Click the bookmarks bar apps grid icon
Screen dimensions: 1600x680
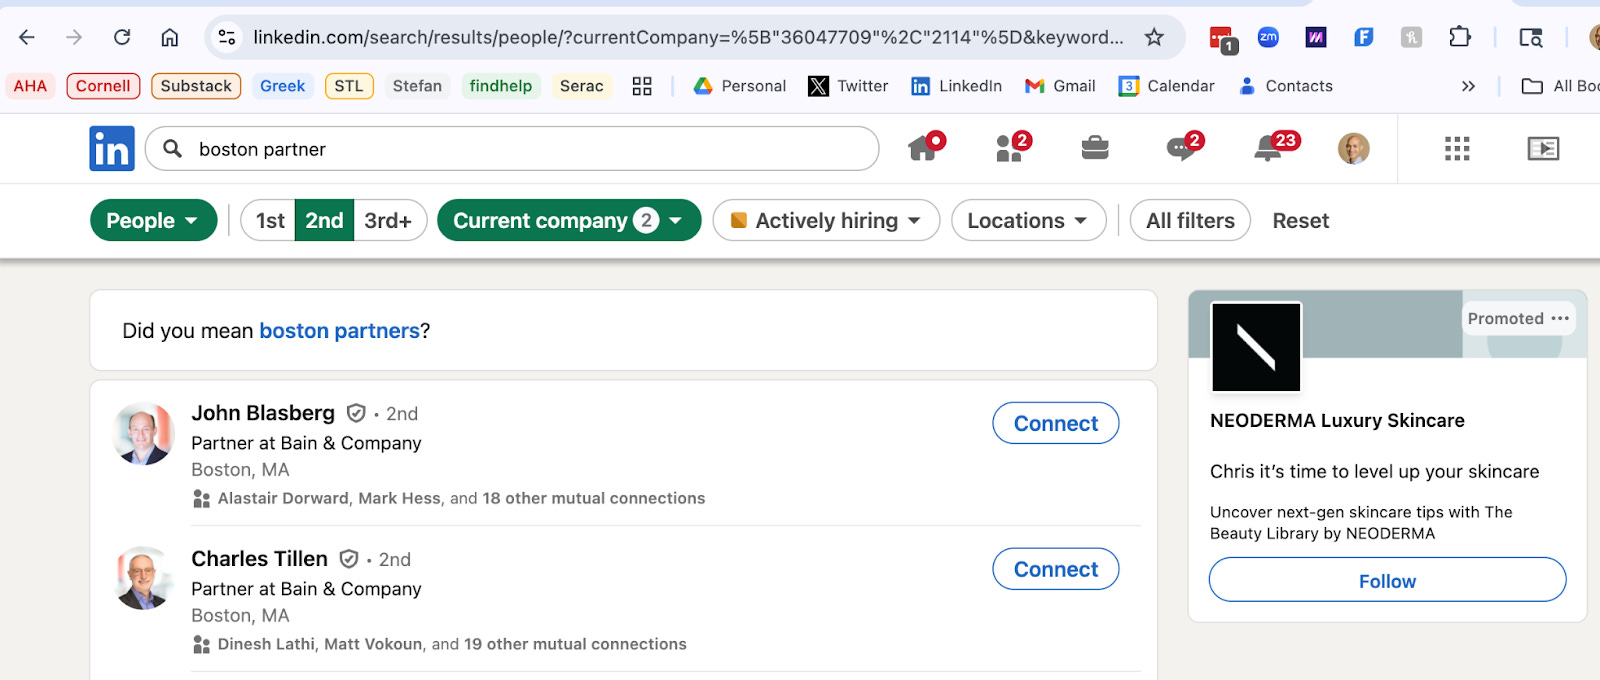[x=642, y=86]
